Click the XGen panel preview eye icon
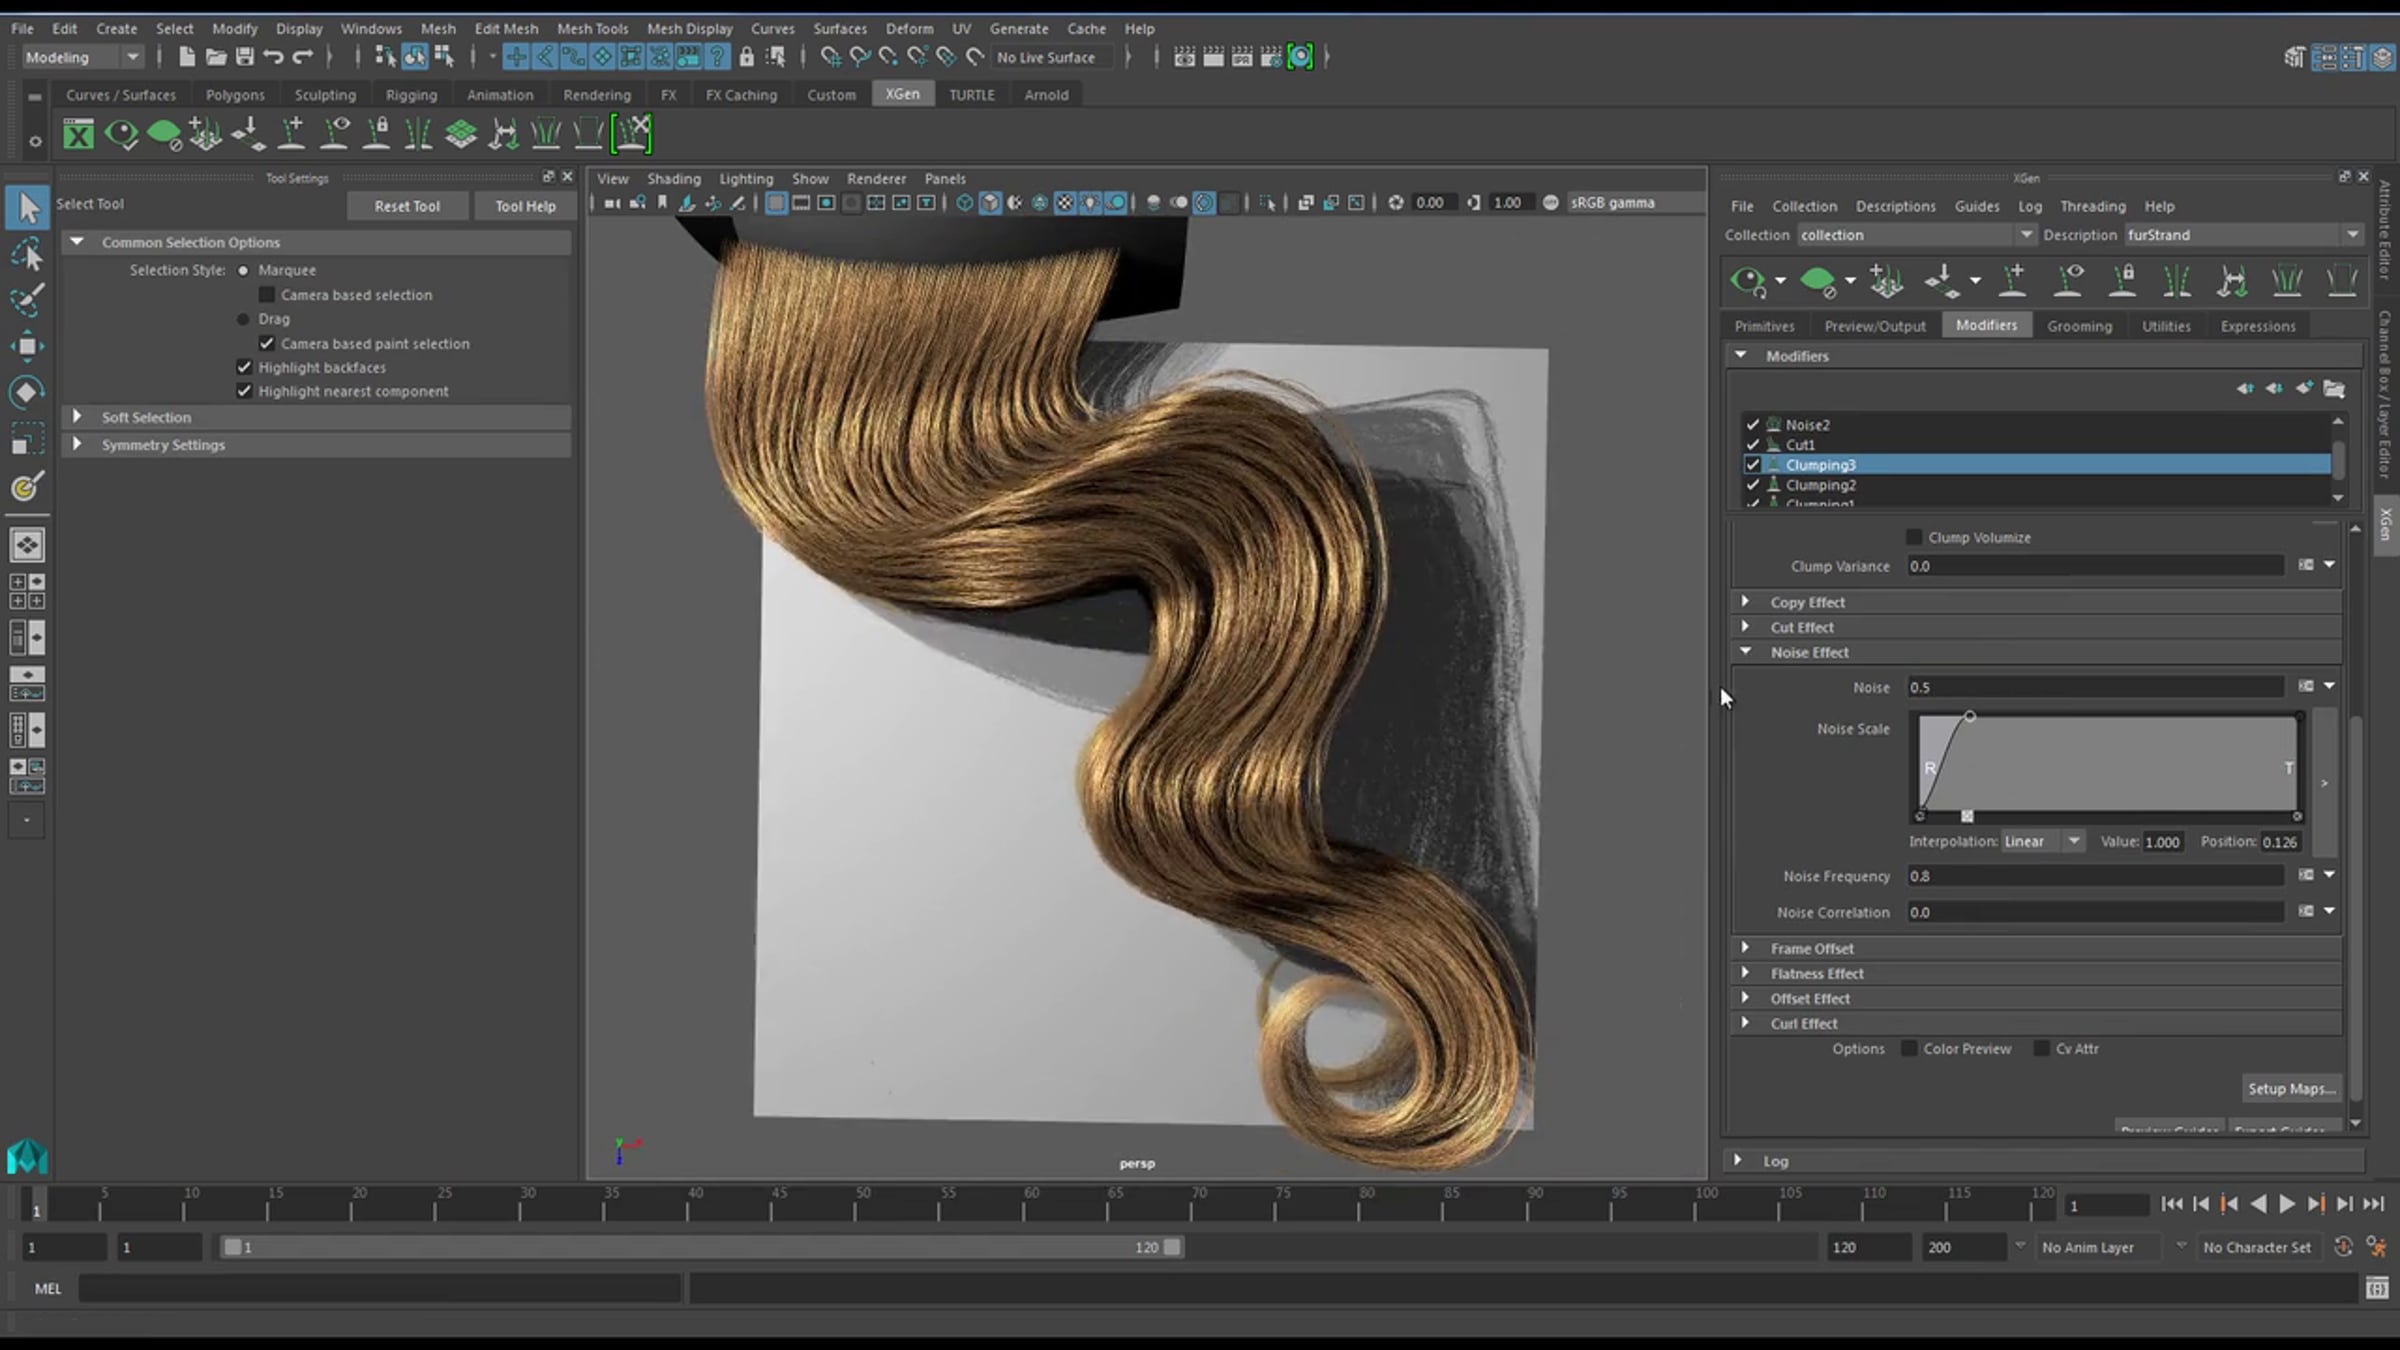This screenshot has height=1350, width=2400. pyautogui.click(x=1747, y=281)
